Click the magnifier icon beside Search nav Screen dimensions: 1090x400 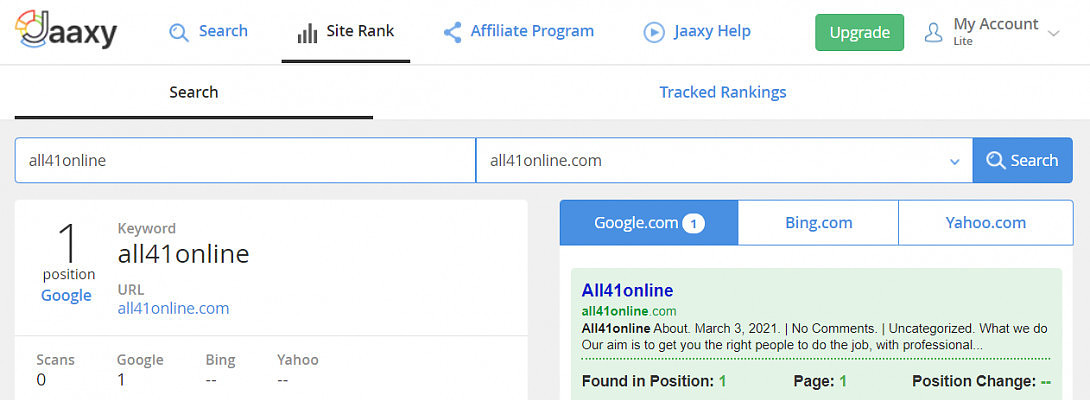pyautogui.click(x=179, y=32)
